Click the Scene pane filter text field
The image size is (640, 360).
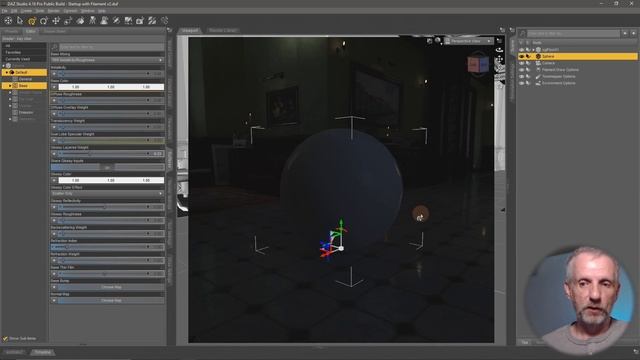573,33
